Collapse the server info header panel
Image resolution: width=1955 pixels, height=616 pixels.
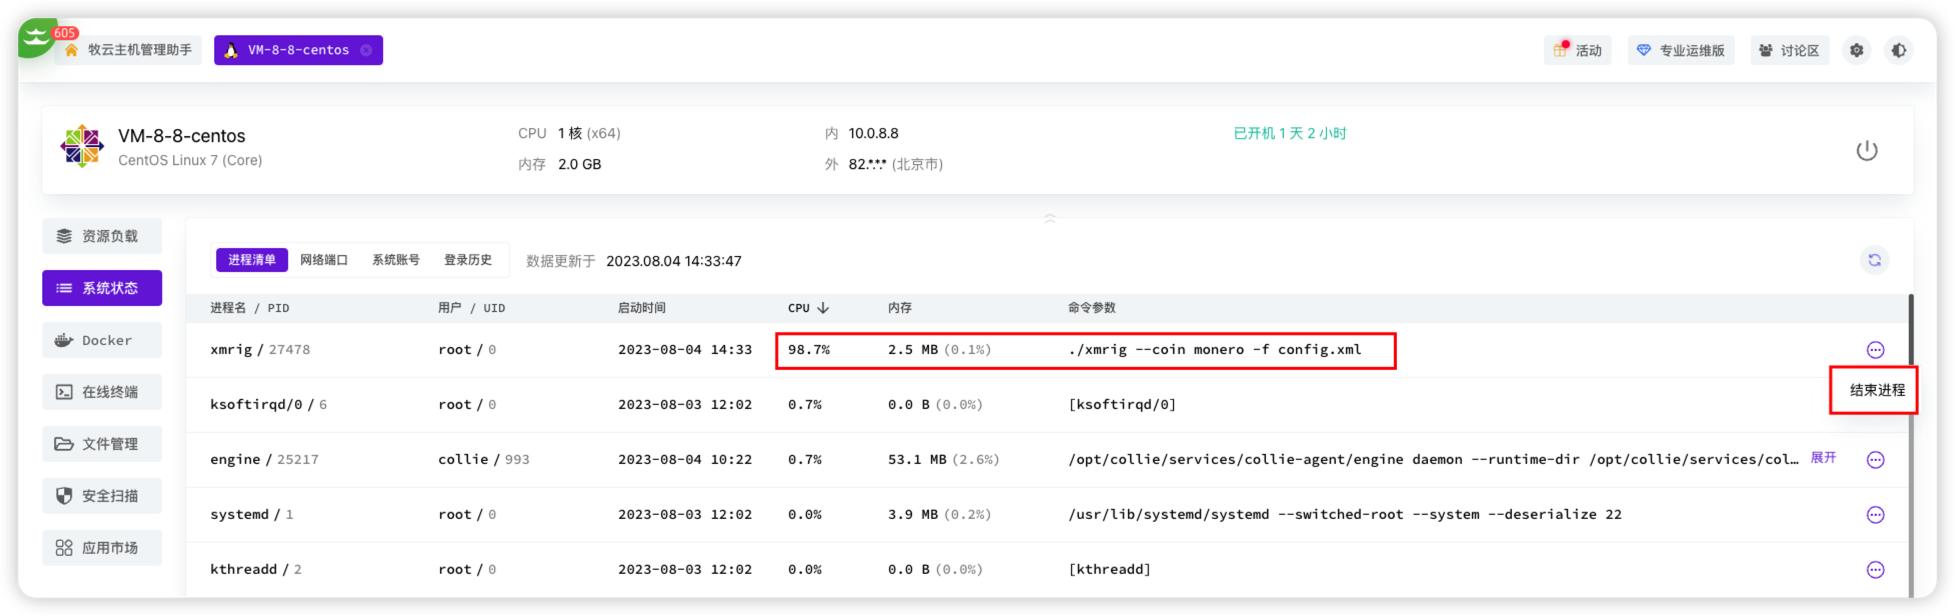(1049, 218)
